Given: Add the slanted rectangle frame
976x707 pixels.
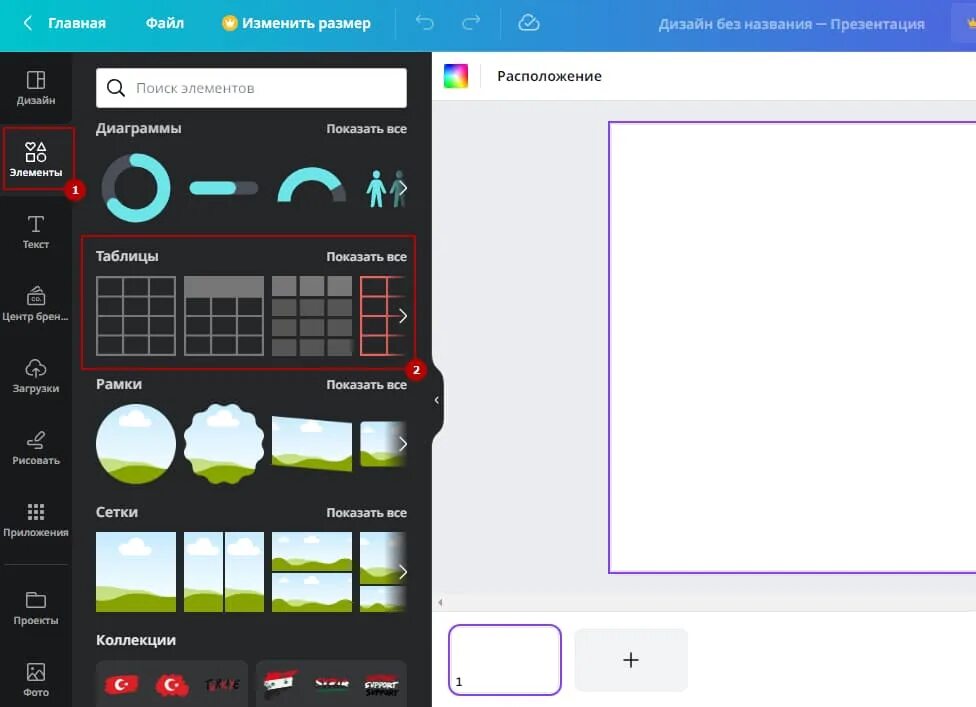Looking at the screenshot, I should (x=312, y=444).
